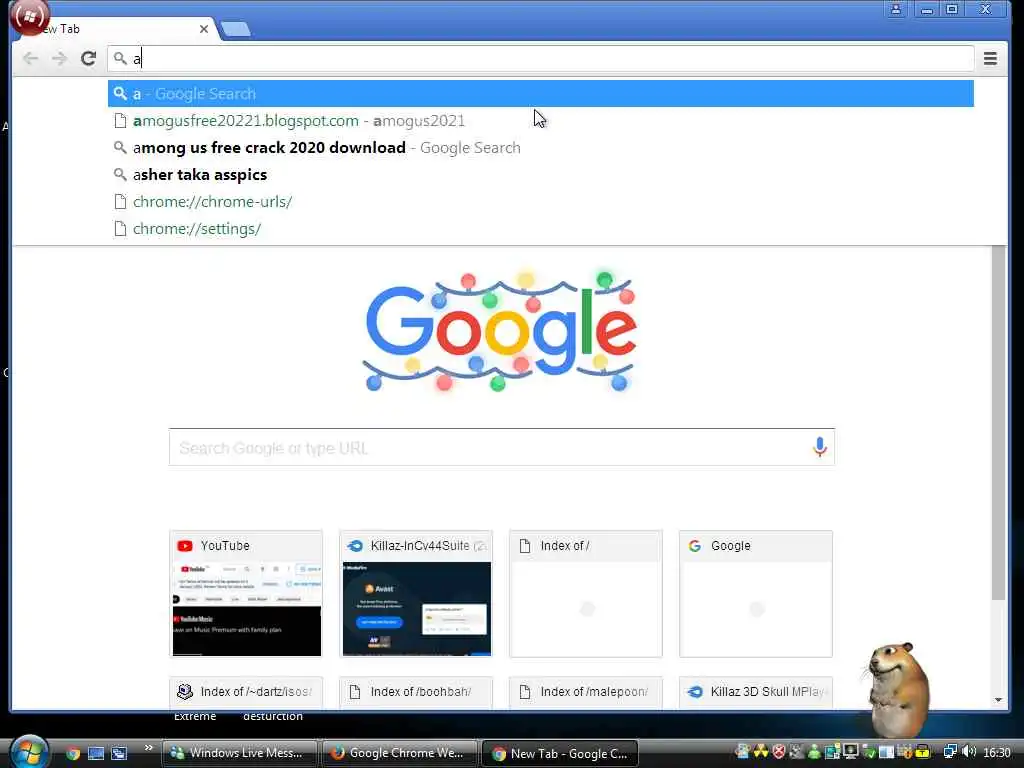Viewport: 1024px width, 768px height.
Task: Expand the Quick Launch overflow chevron
Action: (x=148, y=748)
